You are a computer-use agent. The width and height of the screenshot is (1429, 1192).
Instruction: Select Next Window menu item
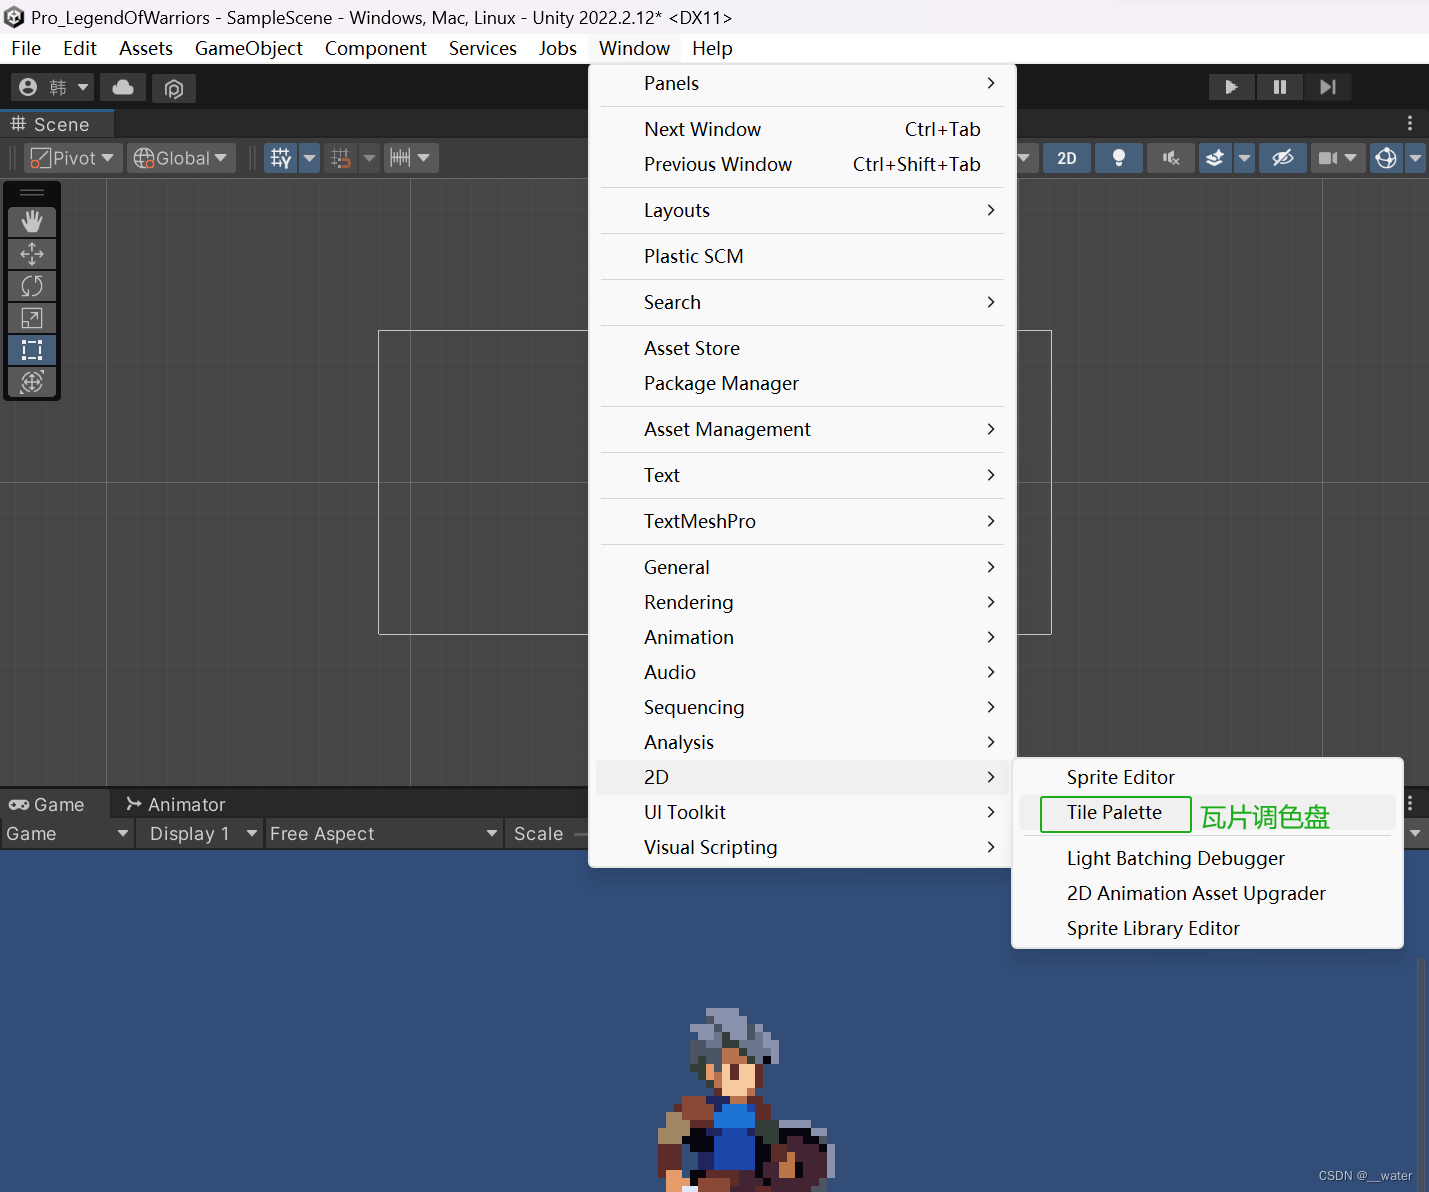point(802,129)
